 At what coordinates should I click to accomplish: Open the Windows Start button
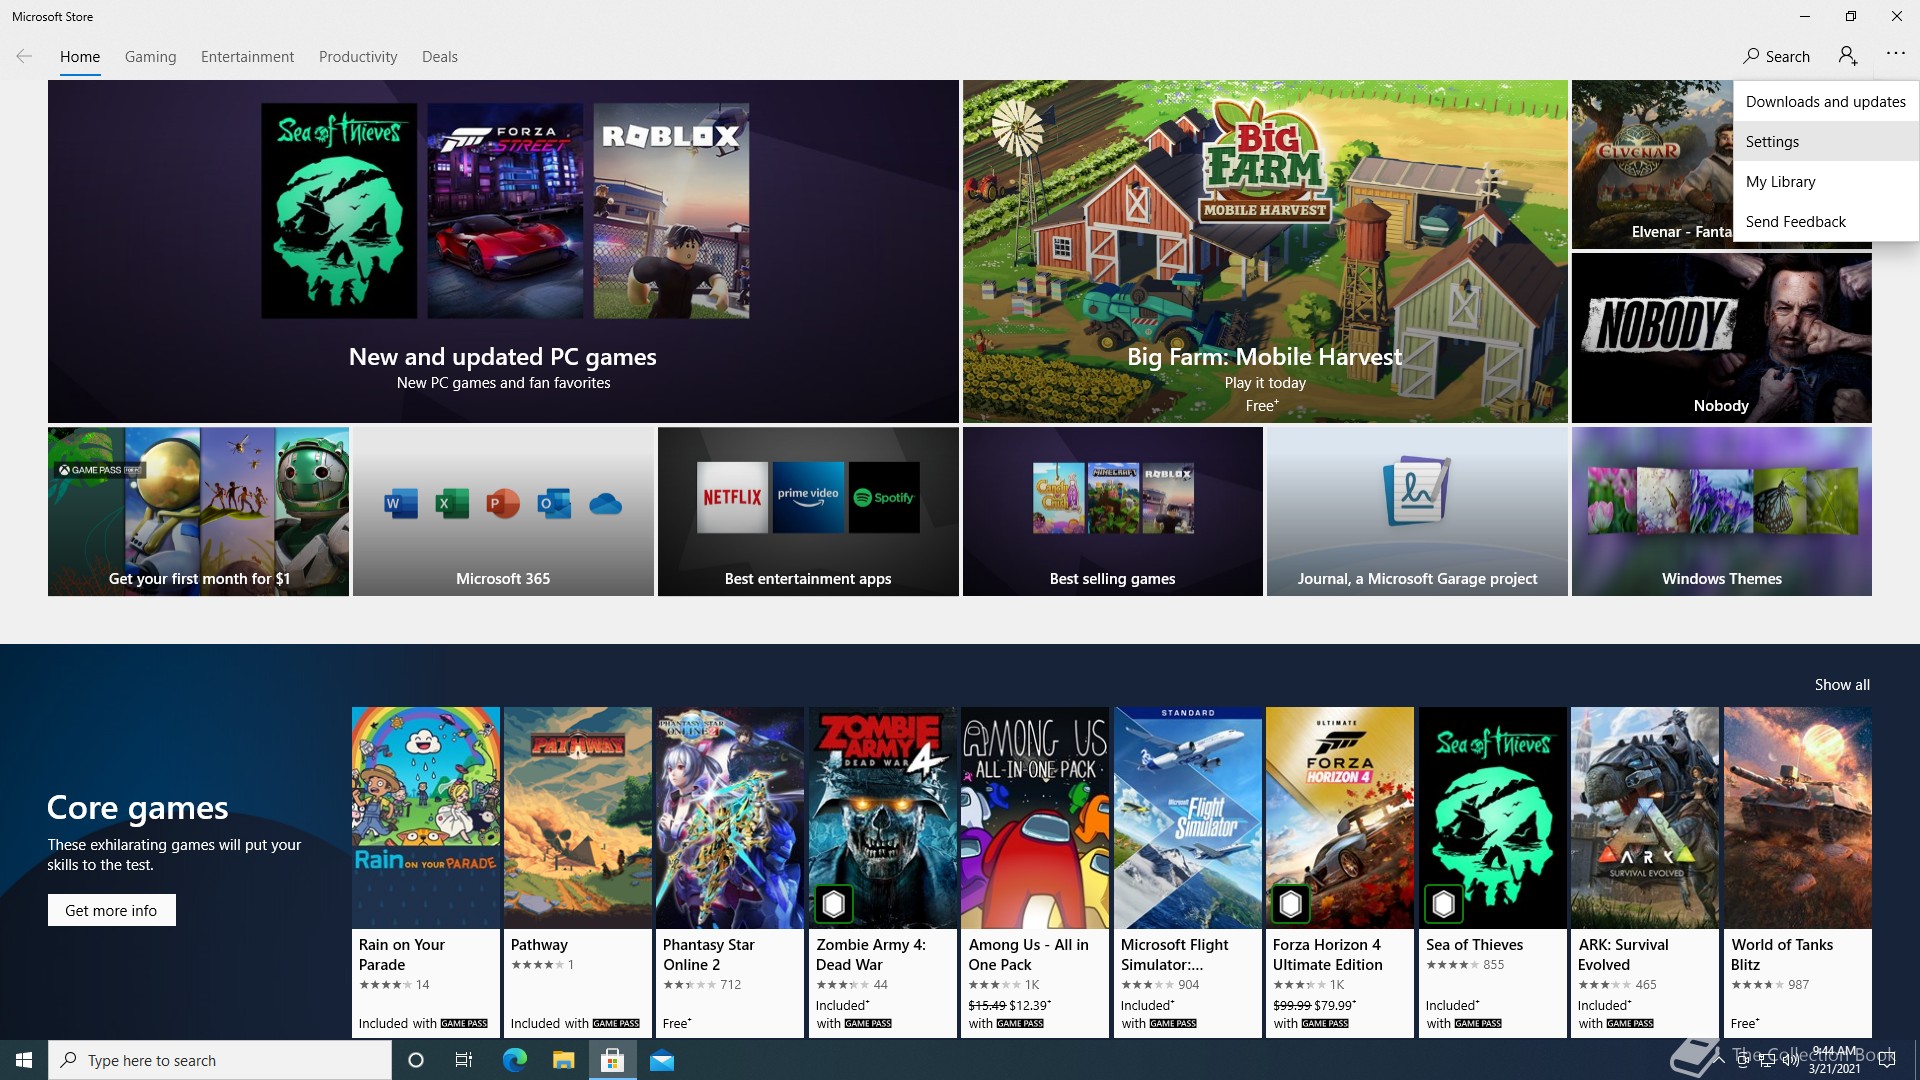point(24,1060)
